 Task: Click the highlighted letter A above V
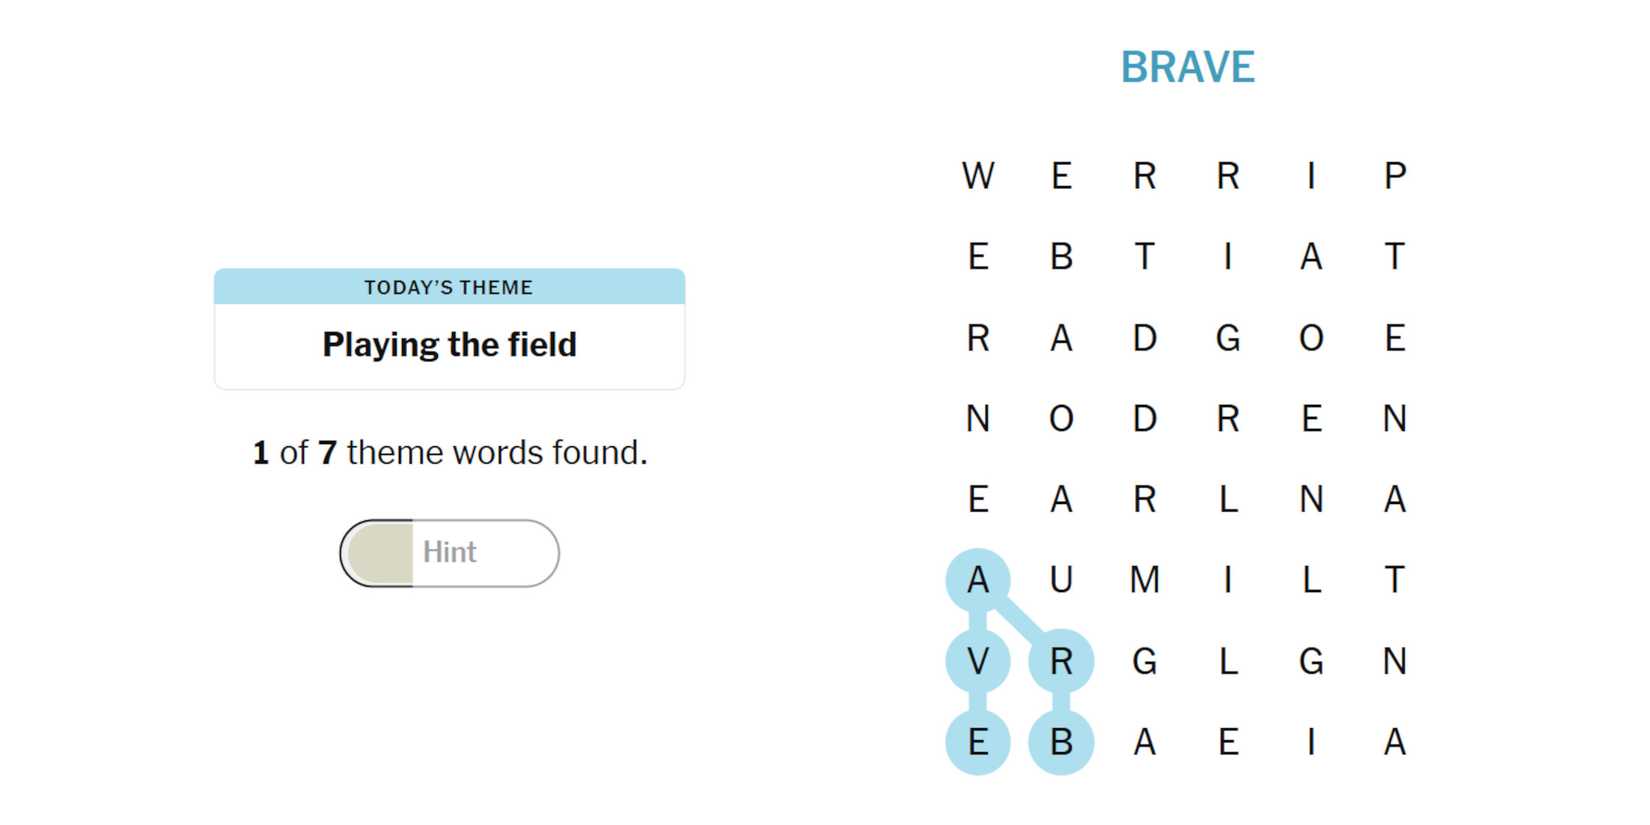pos(978,580)
